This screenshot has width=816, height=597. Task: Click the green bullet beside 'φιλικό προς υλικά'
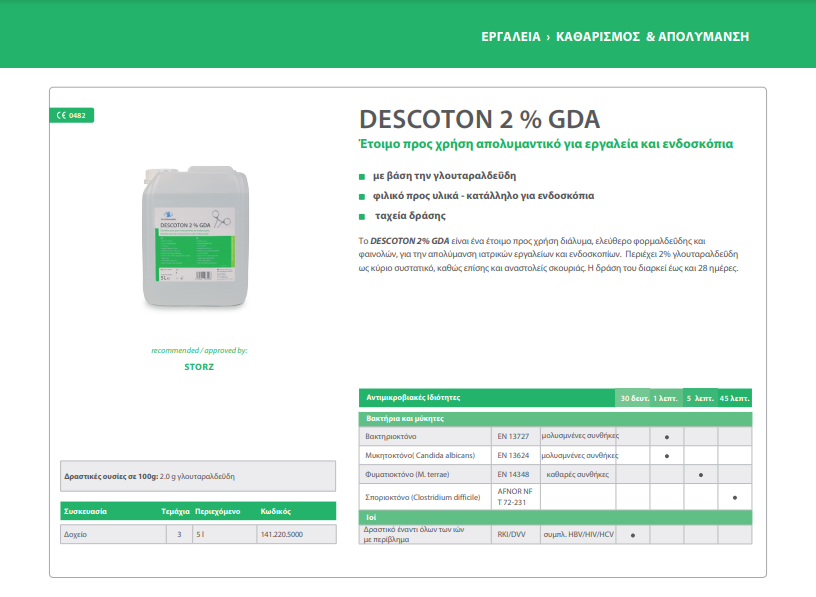pos(362,196)
